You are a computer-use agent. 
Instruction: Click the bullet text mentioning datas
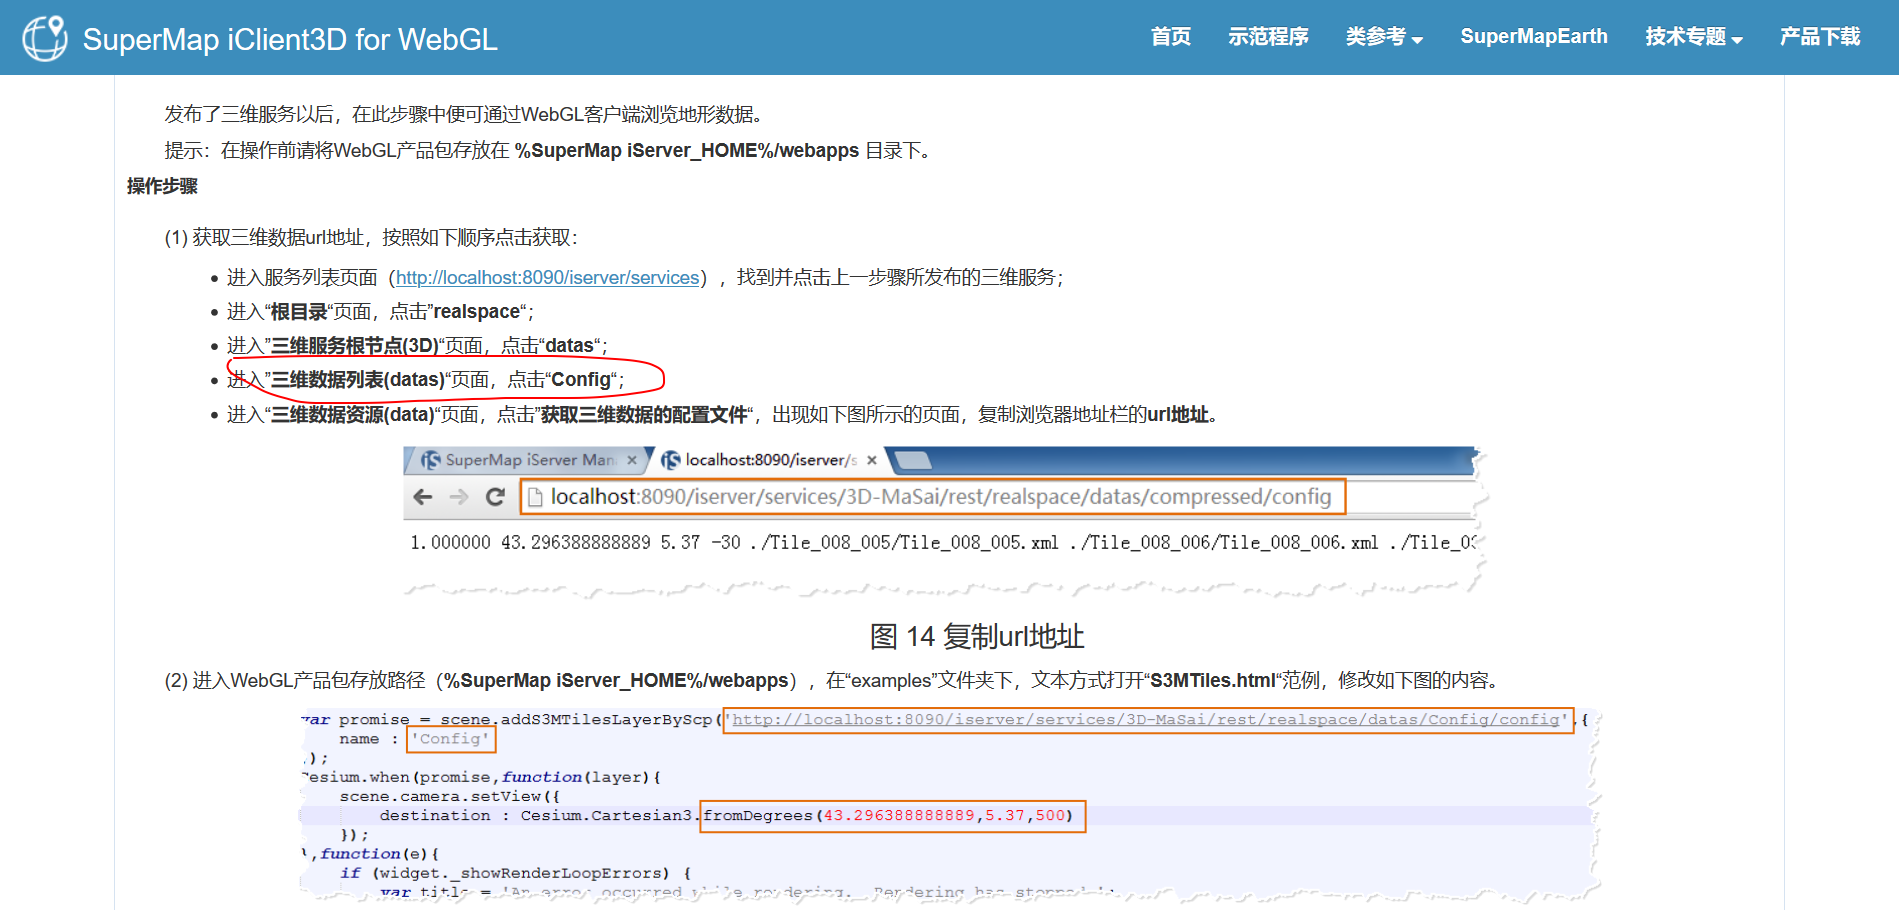pyautogui.click(x=417, y=345)
